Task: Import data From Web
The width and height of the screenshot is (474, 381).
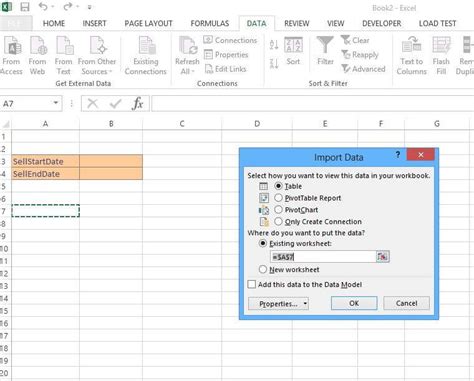Action: (37, 56)
